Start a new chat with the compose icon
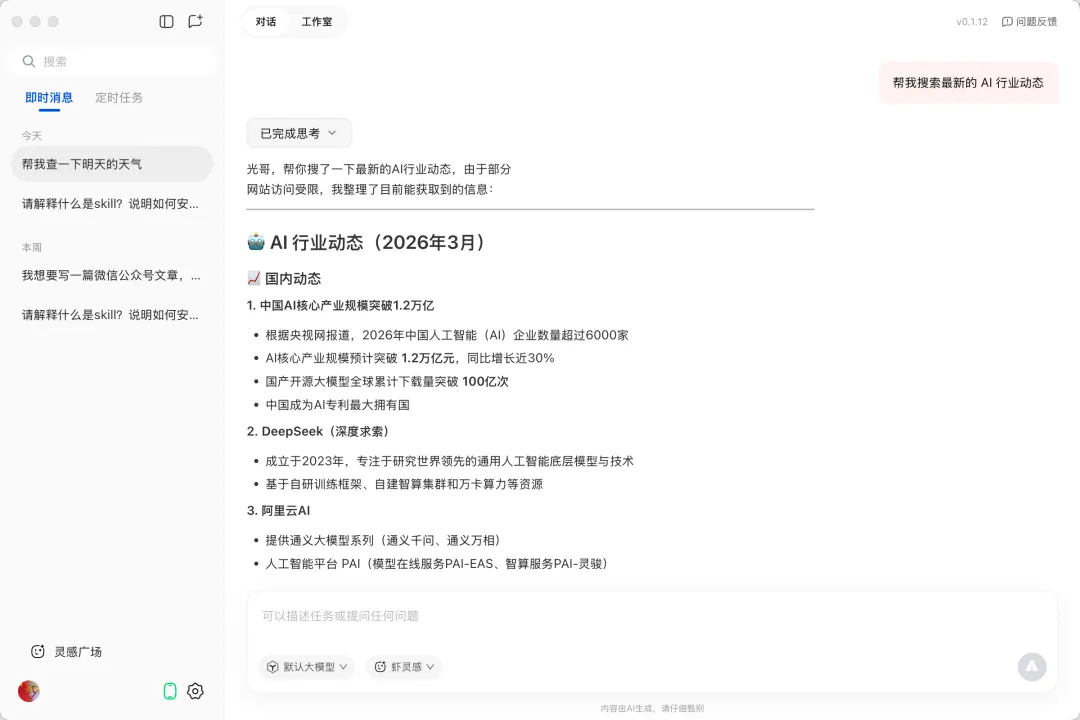 [x=196, y=21]
